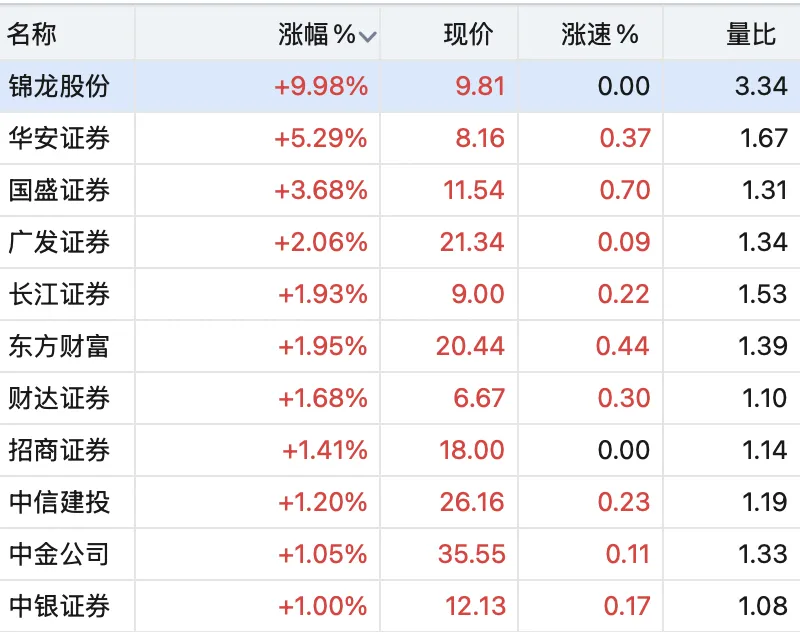Click the +9.98% change value
The width and height of the screenshot is (800, 632).
[321, 86]
